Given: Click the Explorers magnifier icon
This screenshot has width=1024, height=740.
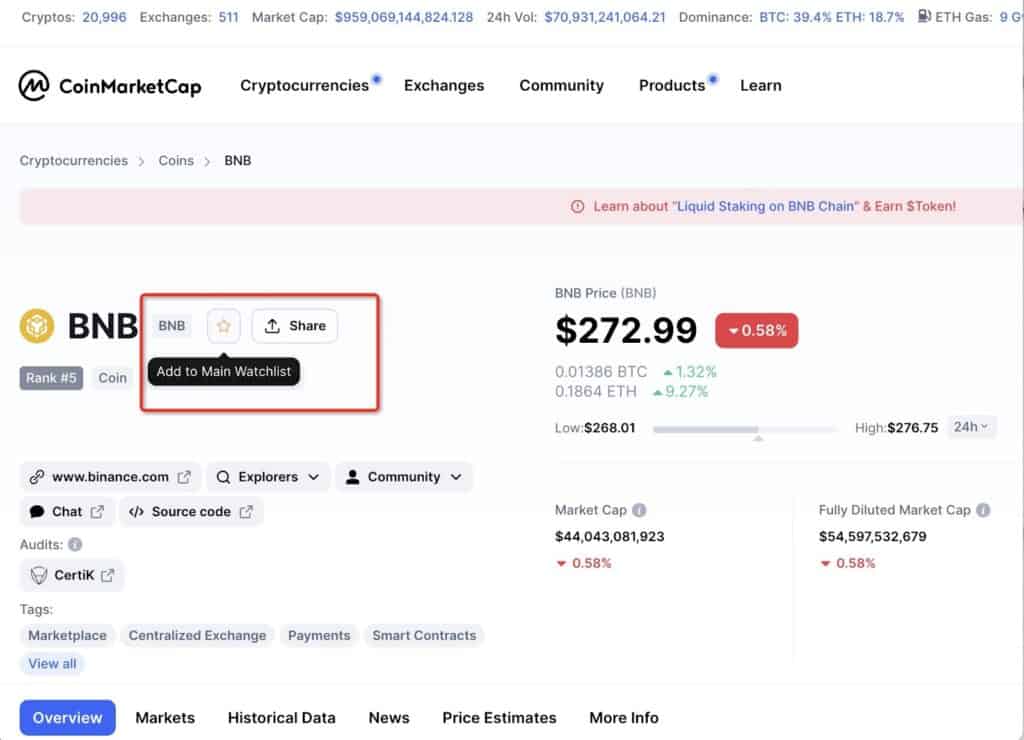Looking at the screenshot, I should (x=223, y=477).
